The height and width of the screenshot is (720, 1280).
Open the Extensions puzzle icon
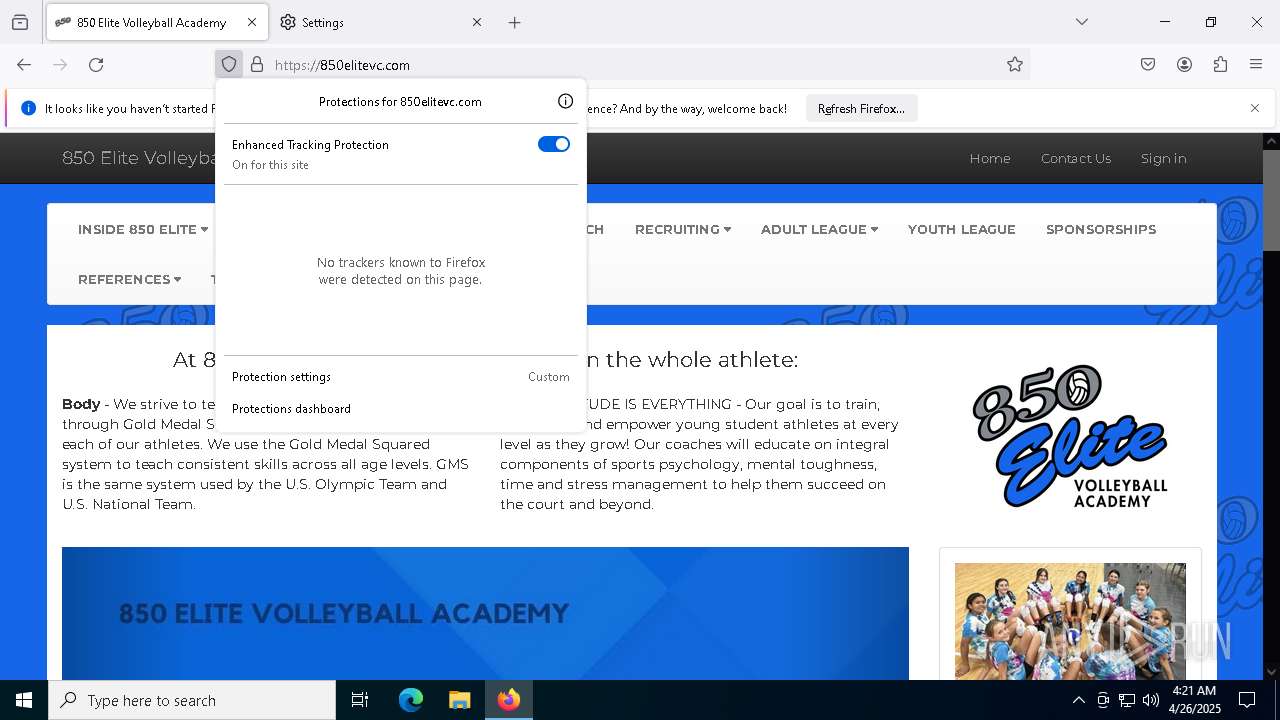coord(1220,65)
